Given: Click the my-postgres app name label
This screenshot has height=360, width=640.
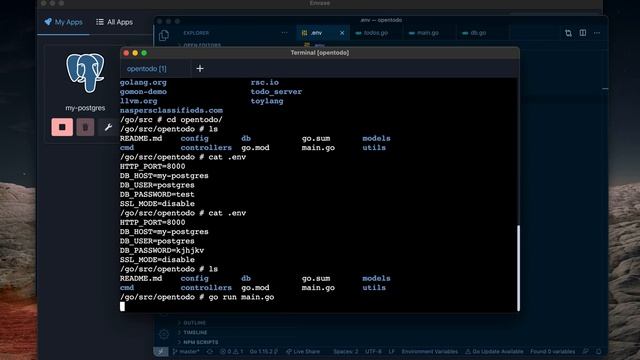Looking at the screenshot, I should click(85, 108).
